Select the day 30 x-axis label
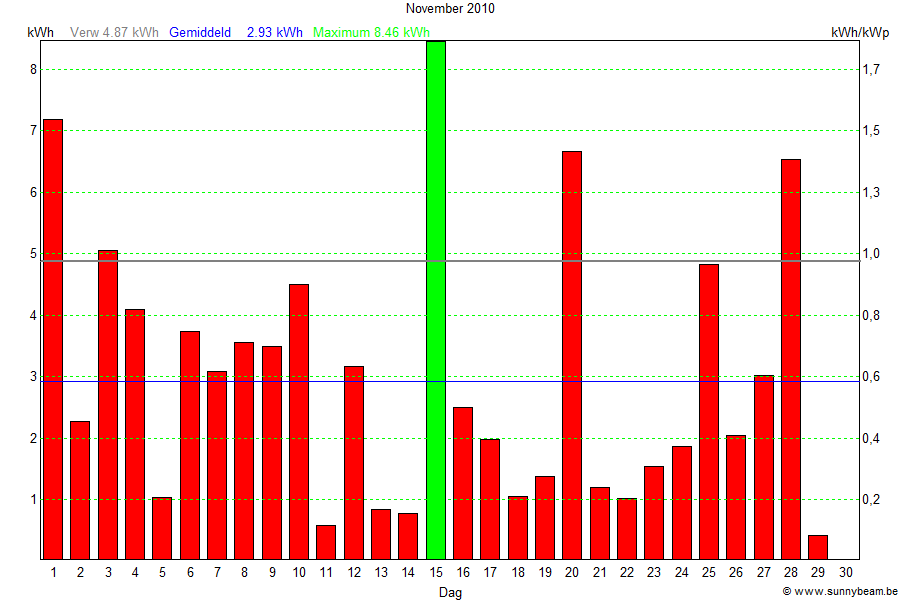Viewport: 900px width, 600px height. coord(845,573)
